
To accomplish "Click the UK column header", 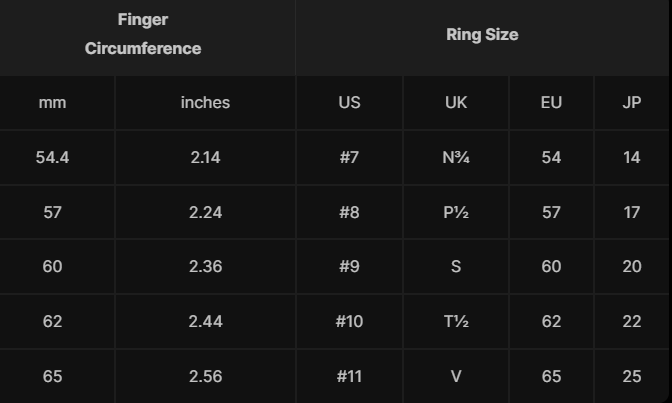I will pos(456,102).
